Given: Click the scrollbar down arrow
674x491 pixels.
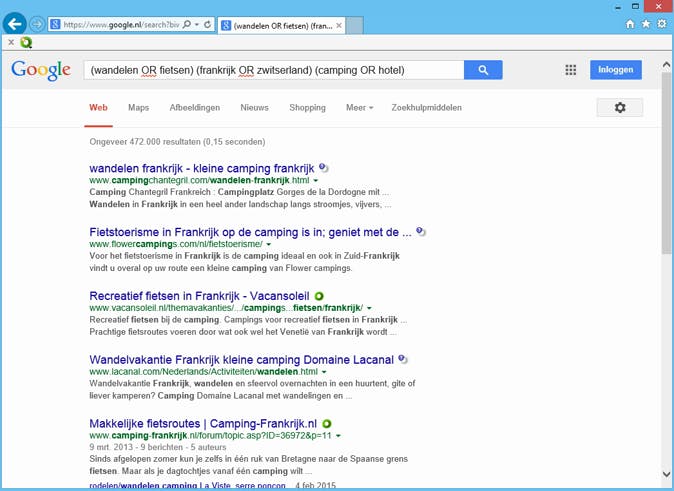Looking at the screenshot, I should tap(666, 475).
